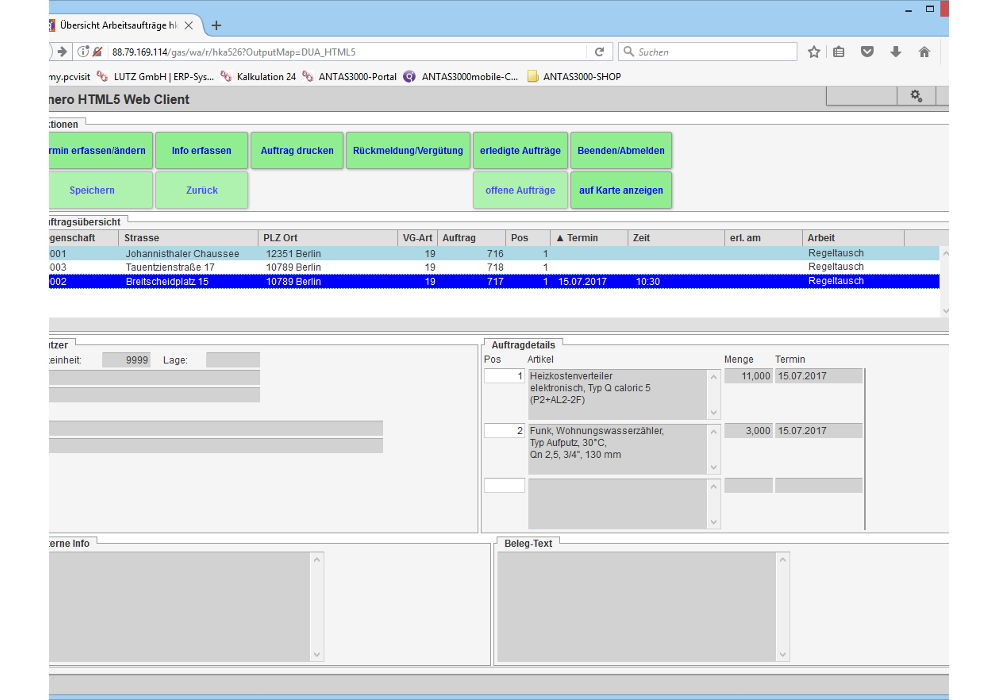Show order locations via auf Karte anzeigen
This screenshot has width=1000, height=700.
[620, 190]
